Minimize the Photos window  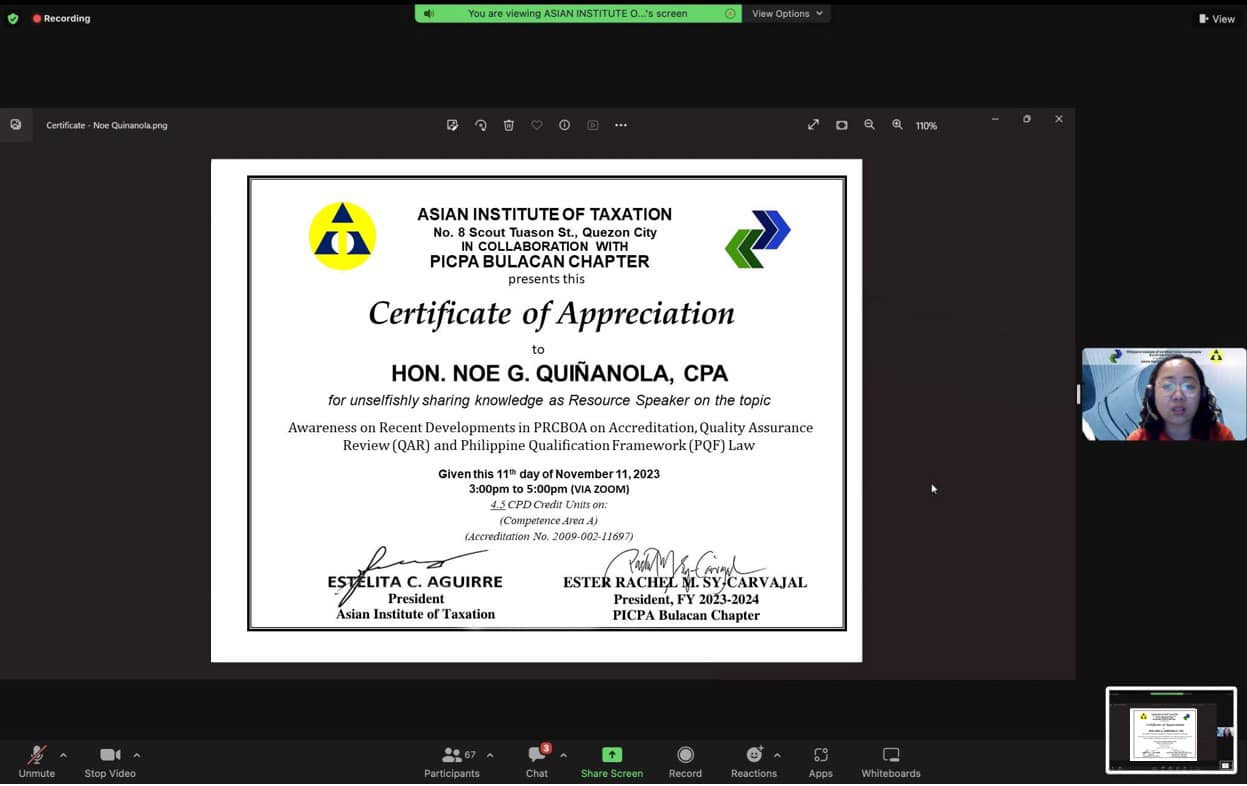[x=995, y=119]
